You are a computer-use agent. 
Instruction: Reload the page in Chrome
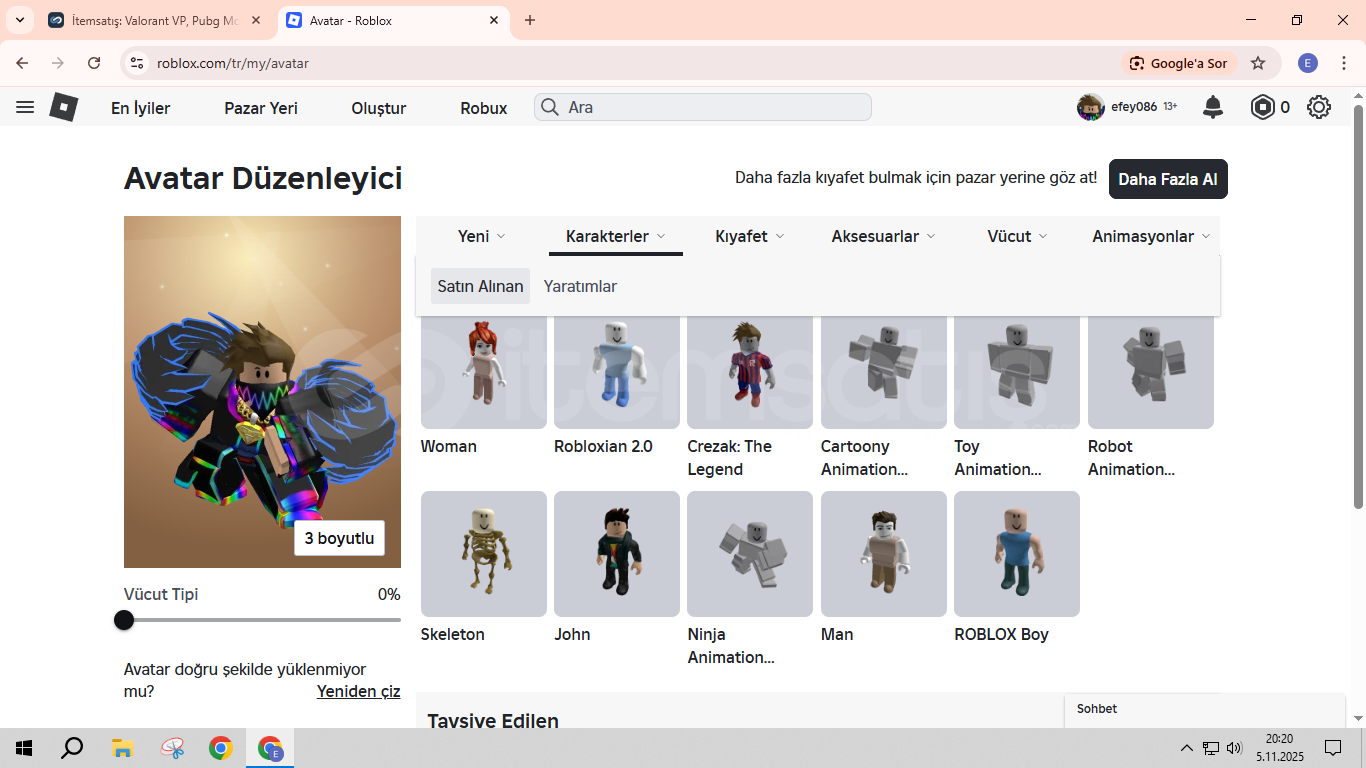[x=94, y=63]
